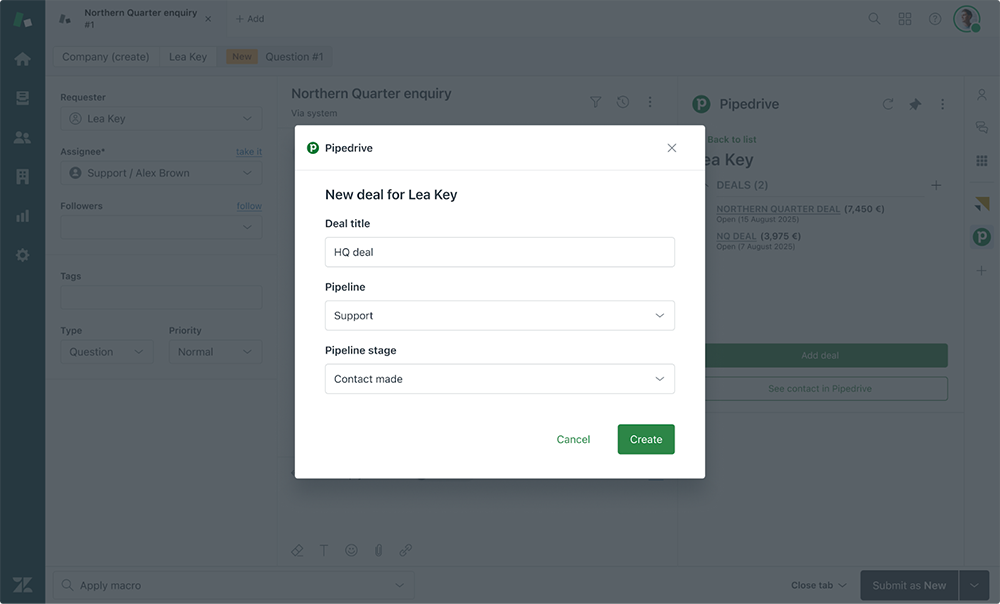
Task: Click the Back to list link
Action: pyautogui.click(x=732, y=139)
